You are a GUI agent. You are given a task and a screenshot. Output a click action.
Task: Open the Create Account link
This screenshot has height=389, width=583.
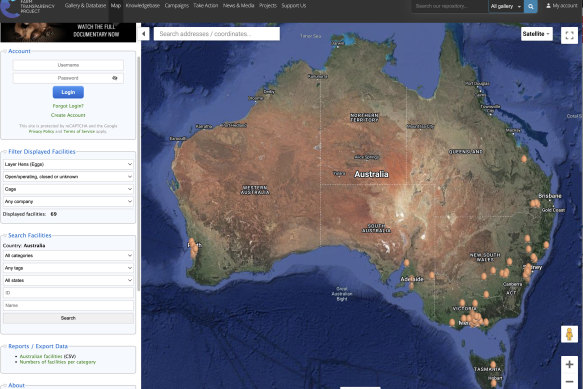tap(68, 115)
